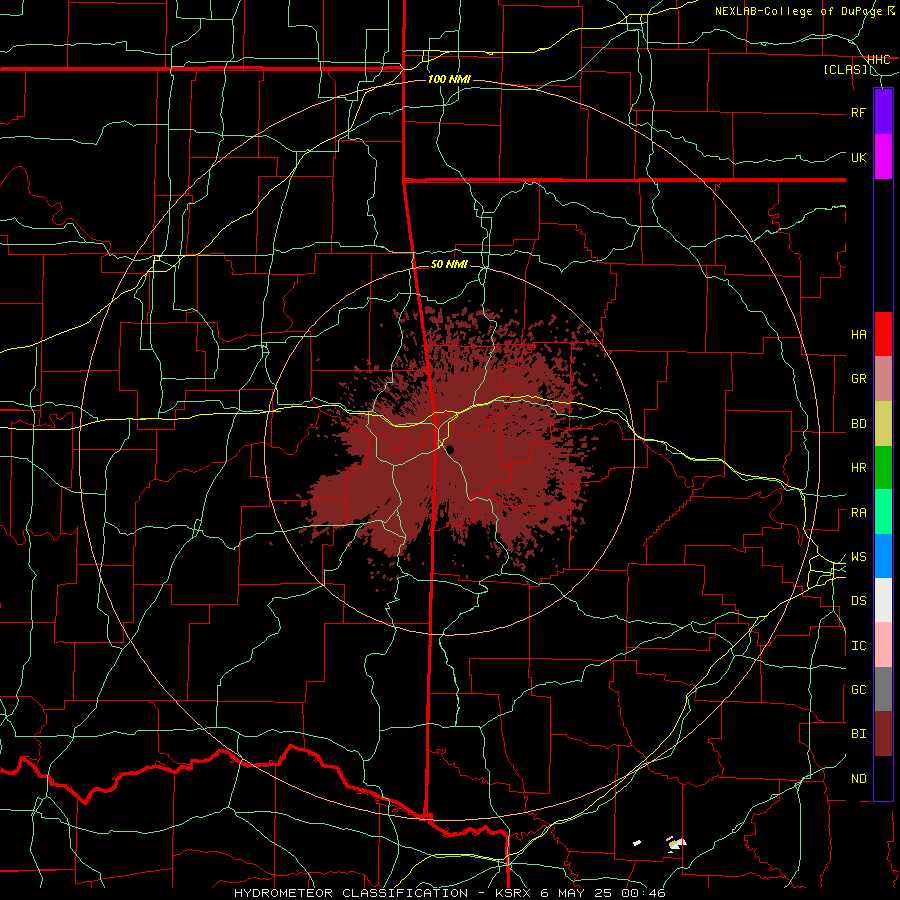The height and width of the screenshot is (900, 900).
Task: Click the RA legend label
Action: (x=858, y=513)
